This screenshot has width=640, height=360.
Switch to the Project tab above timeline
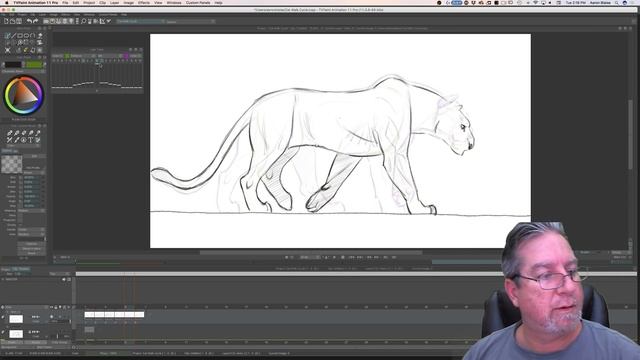tap(6, 269)
